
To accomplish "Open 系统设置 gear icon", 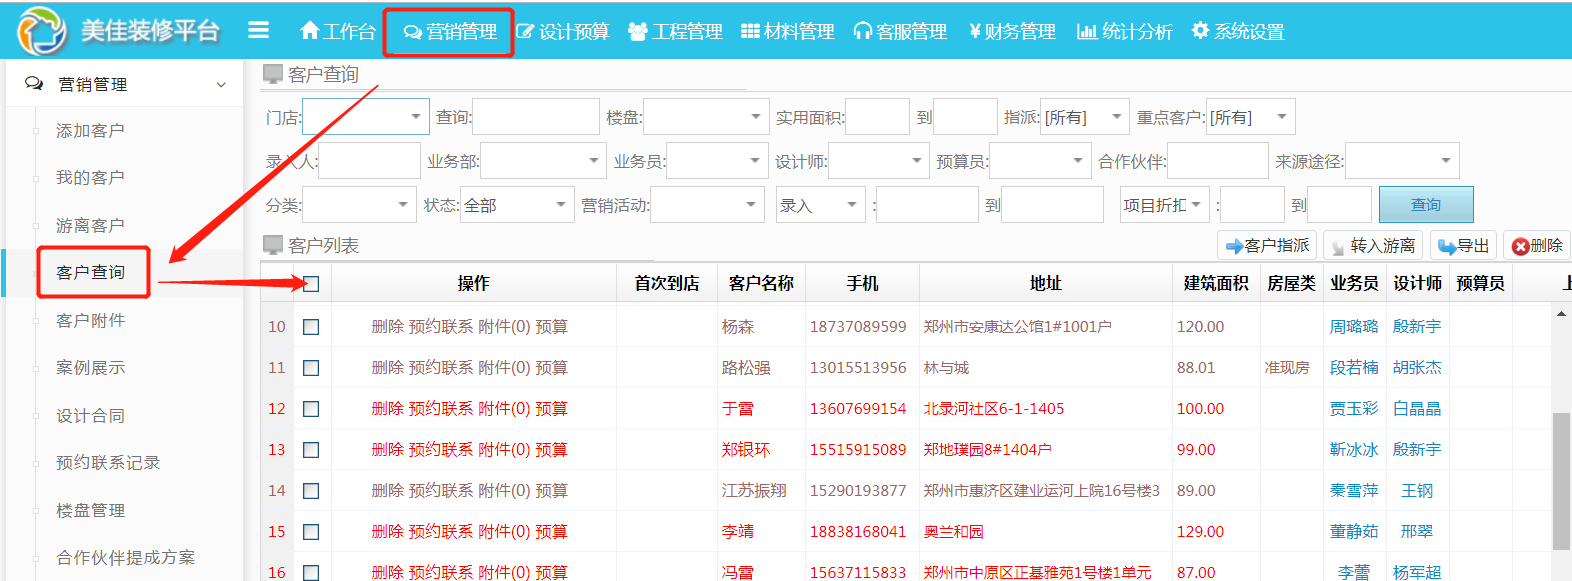I will pyautogui.click(x=1201, y=31).
